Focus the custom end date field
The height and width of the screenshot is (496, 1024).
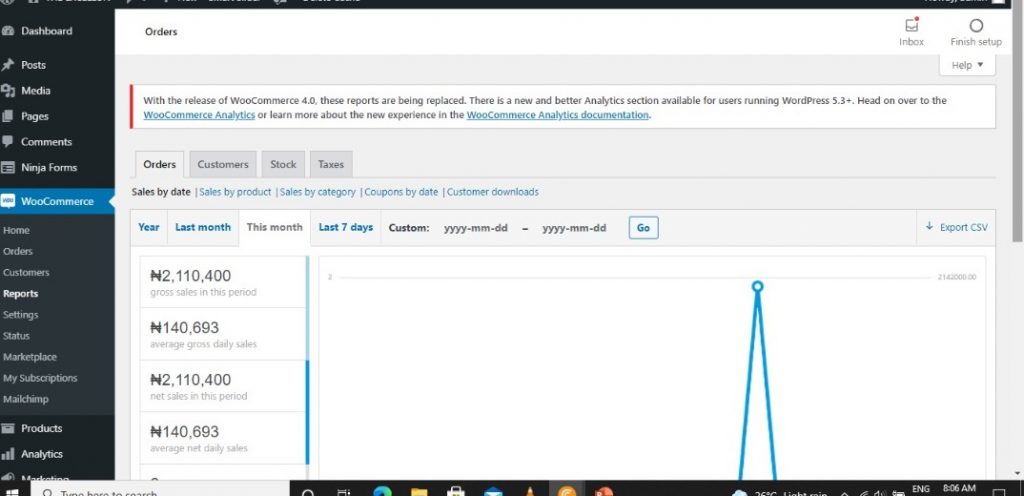[574, 228]
